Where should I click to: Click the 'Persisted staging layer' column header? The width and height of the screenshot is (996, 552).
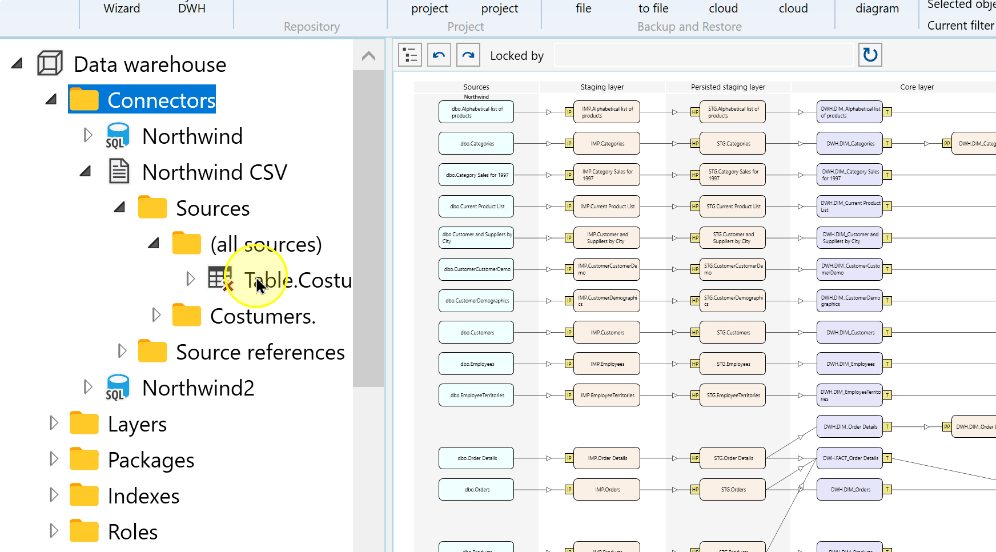tap(727, 87)
